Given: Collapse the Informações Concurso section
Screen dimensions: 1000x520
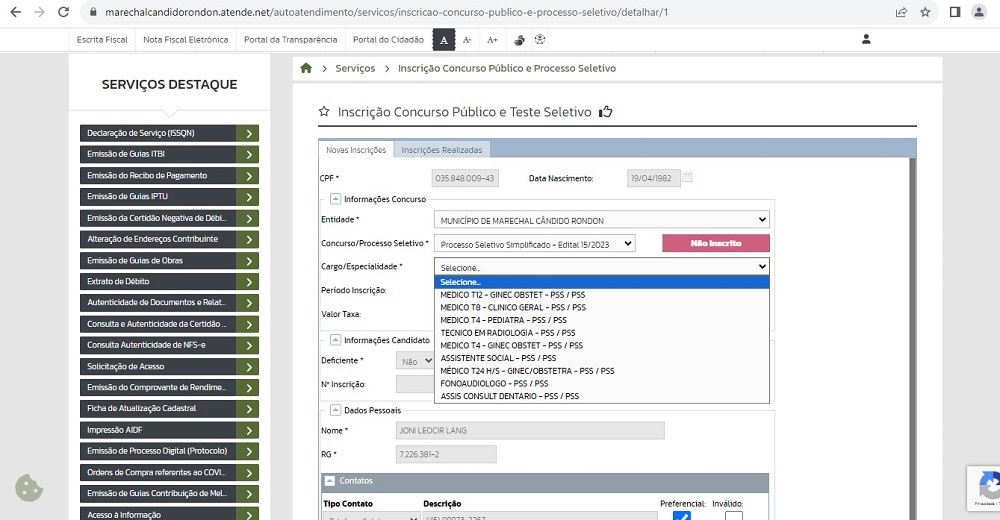Looking at the screenshot, I should point(335,199).
